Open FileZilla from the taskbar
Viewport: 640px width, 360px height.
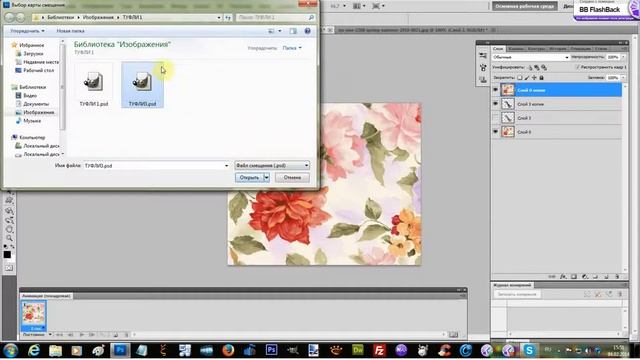[x=379, y=350]
